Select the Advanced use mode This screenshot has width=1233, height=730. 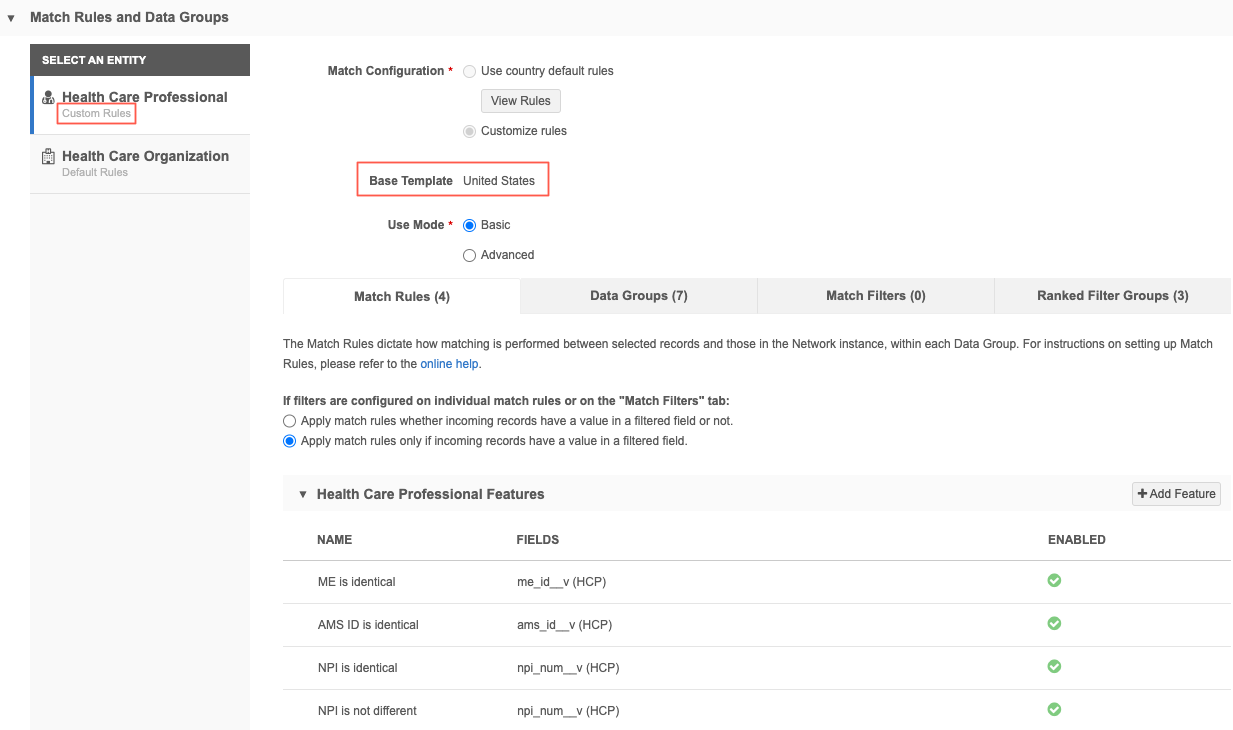[470, 255]
